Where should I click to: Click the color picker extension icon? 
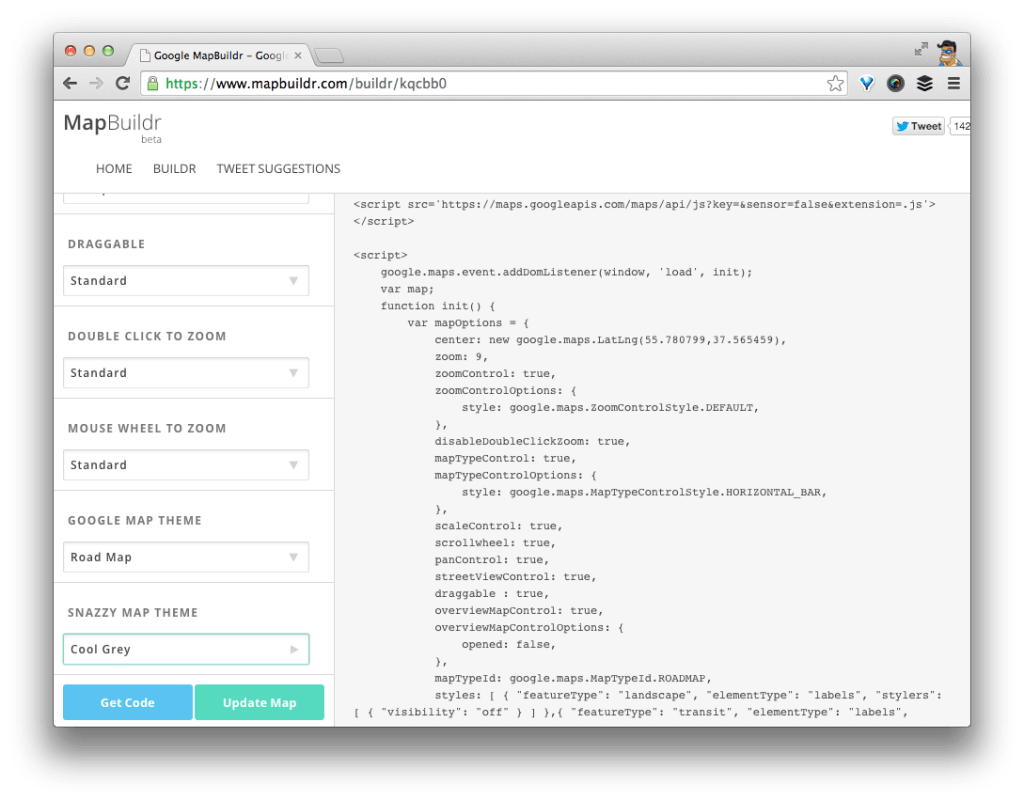(x=895, y=83)
